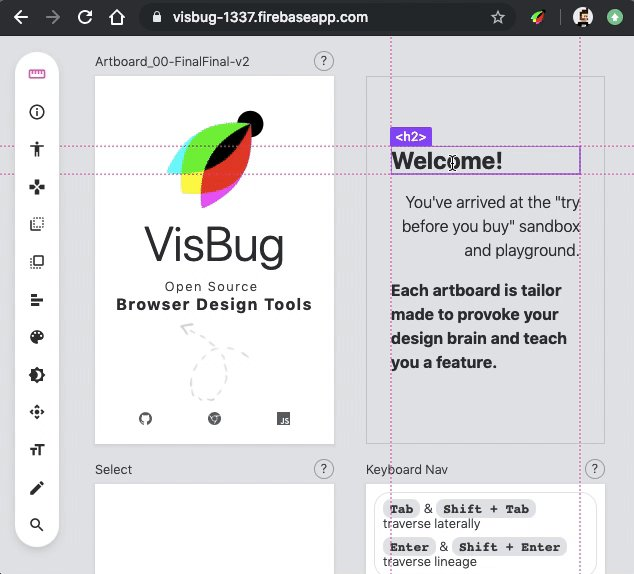The width and height of the screenshot is (634, 574).
Task: Reload the current page
Action: [x=85, y=17]
